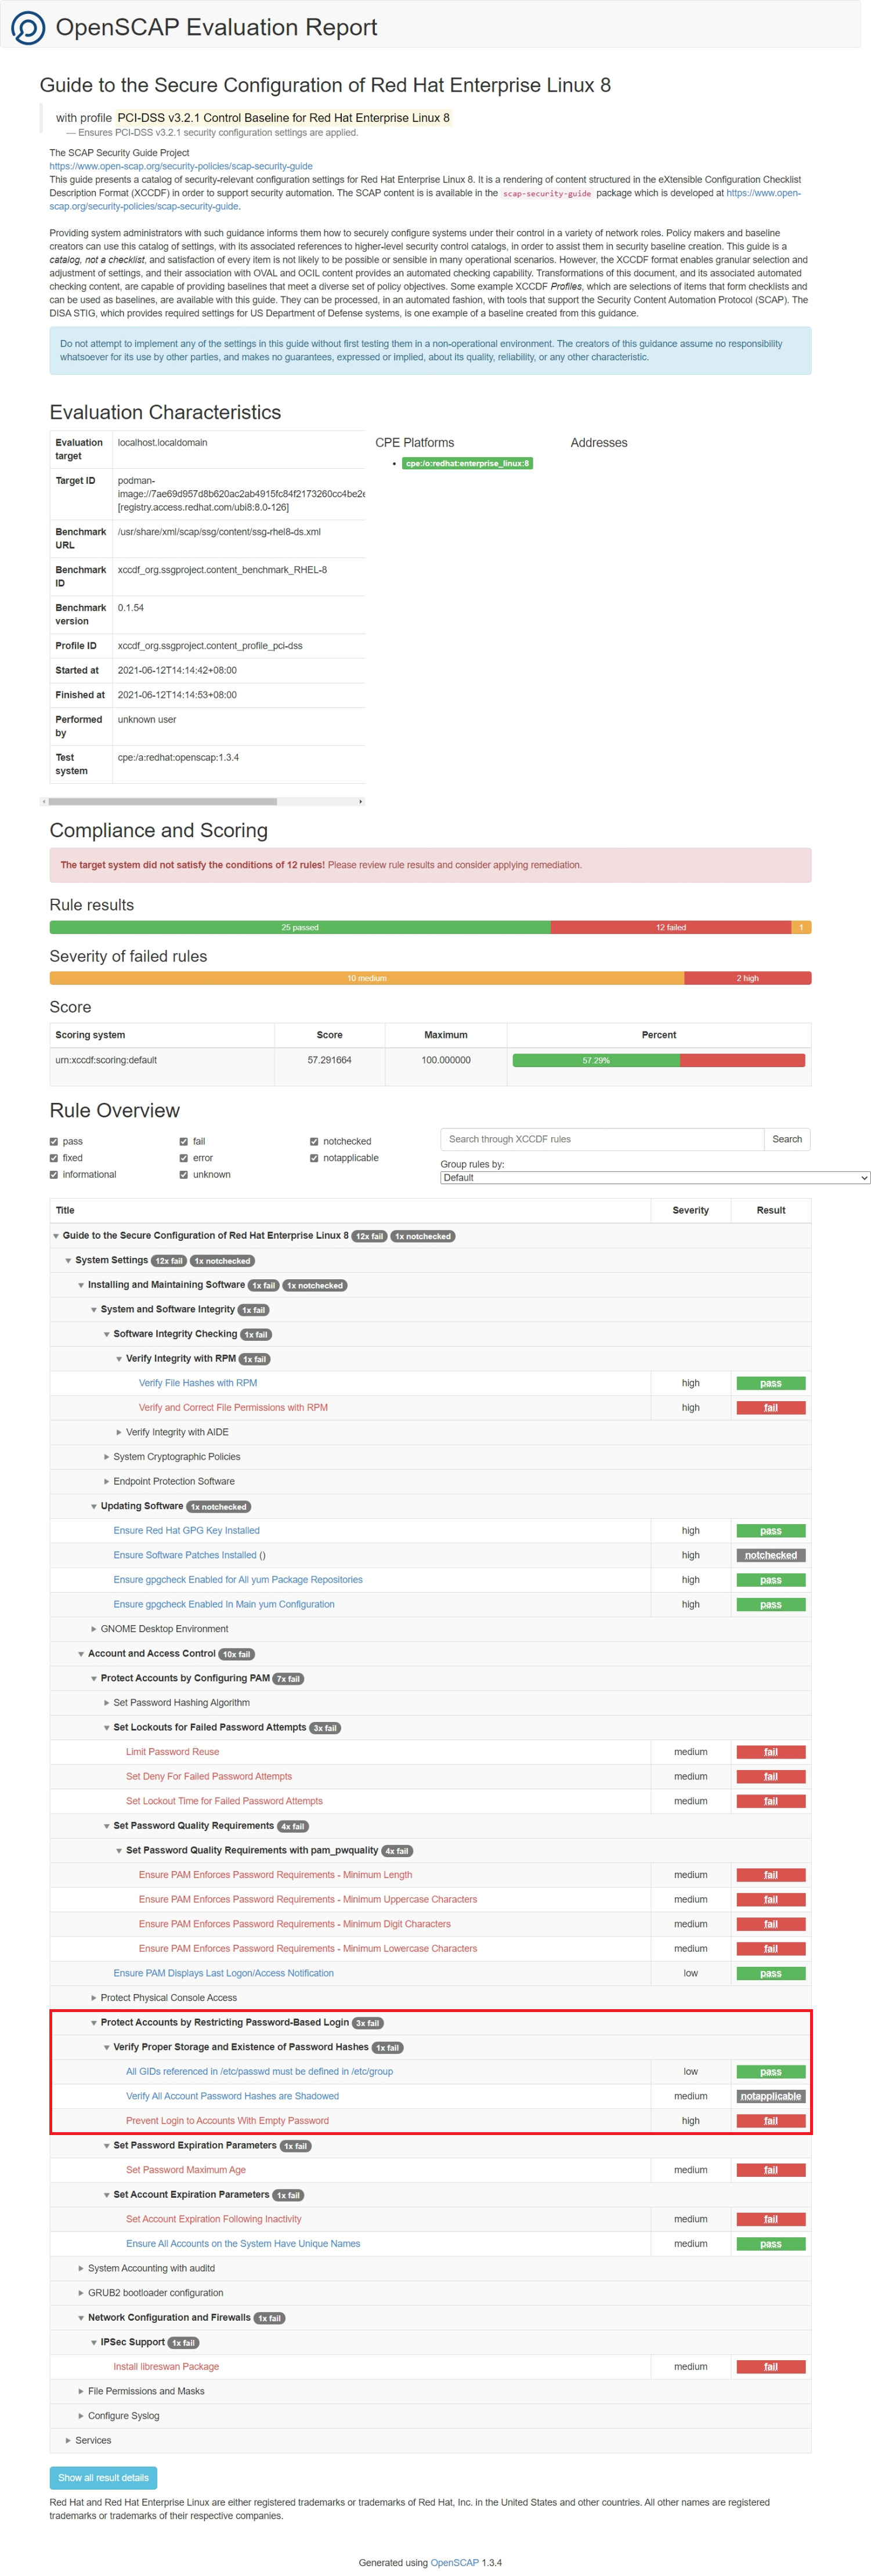Viewport: 871px width, 2576px height.
Task: Toggle the pass results checkbox
Action: (54, 1141)
